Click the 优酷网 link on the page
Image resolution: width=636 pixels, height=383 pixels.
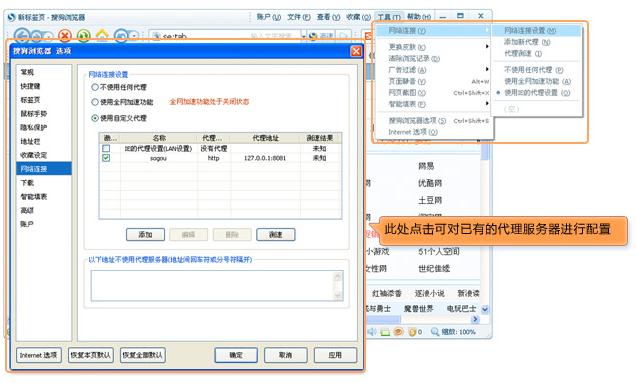pos(430,183)
